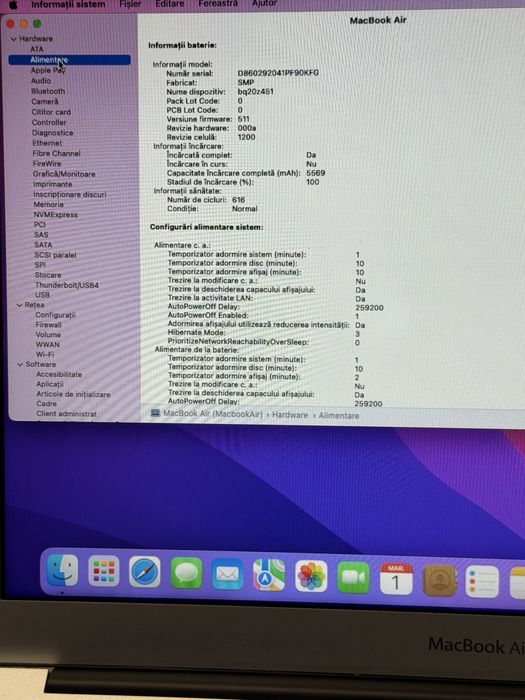Select USB in the sidebar
This screenshot has width=525, height=700.
(x=42, y=295)
